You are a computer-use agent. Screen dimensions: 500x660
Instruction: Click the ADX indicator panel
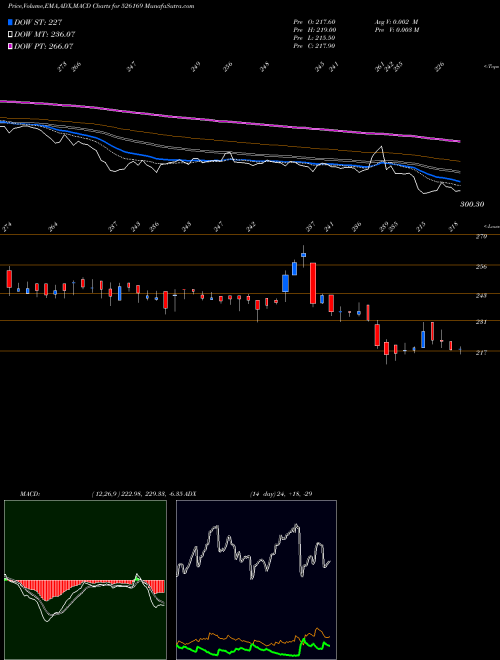pyautogui.click(x=256, y=580)
